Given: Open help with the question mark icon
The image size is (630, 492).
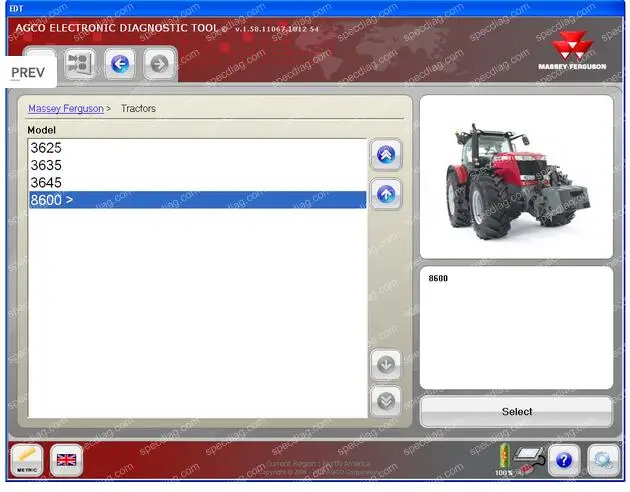Looking at the screenshot, I should 564,460.
